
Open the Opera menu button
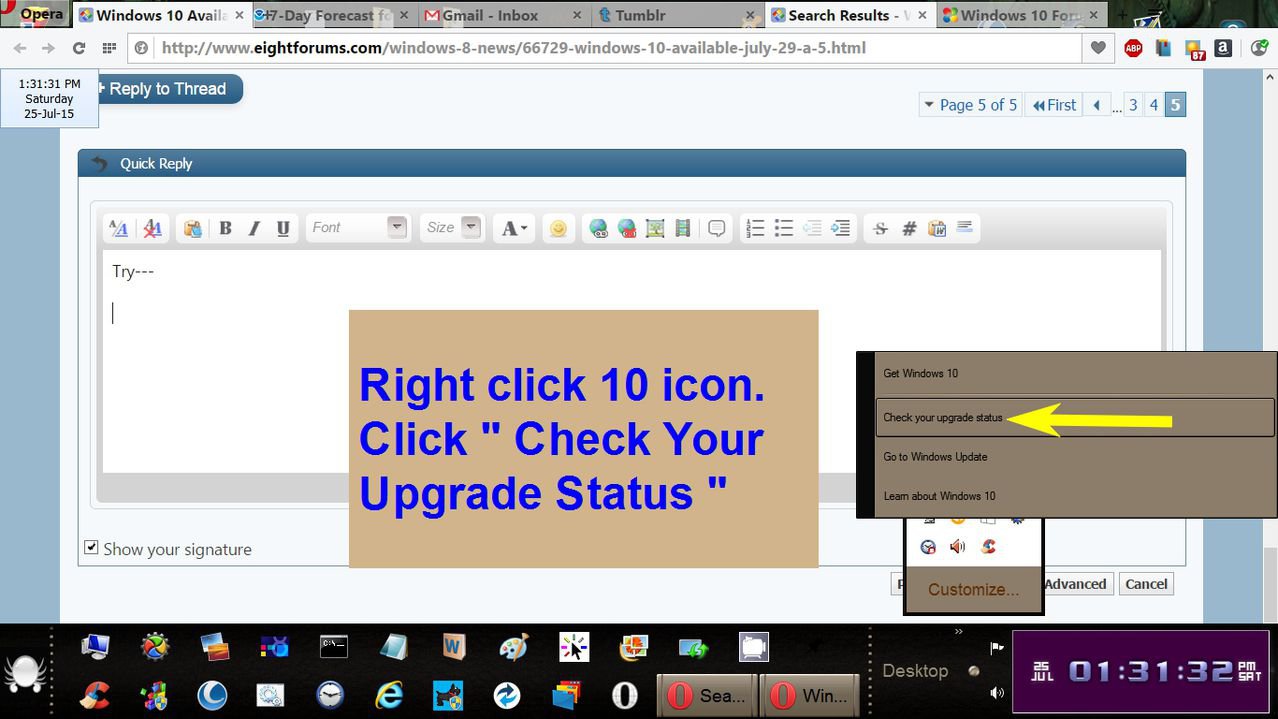click(x=35, y=14)
